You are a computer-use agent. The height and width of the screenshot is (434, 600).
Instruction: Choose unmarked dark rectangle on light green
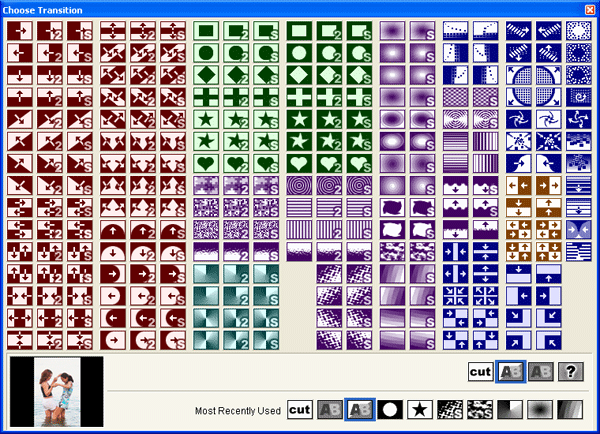coord(206,31)
